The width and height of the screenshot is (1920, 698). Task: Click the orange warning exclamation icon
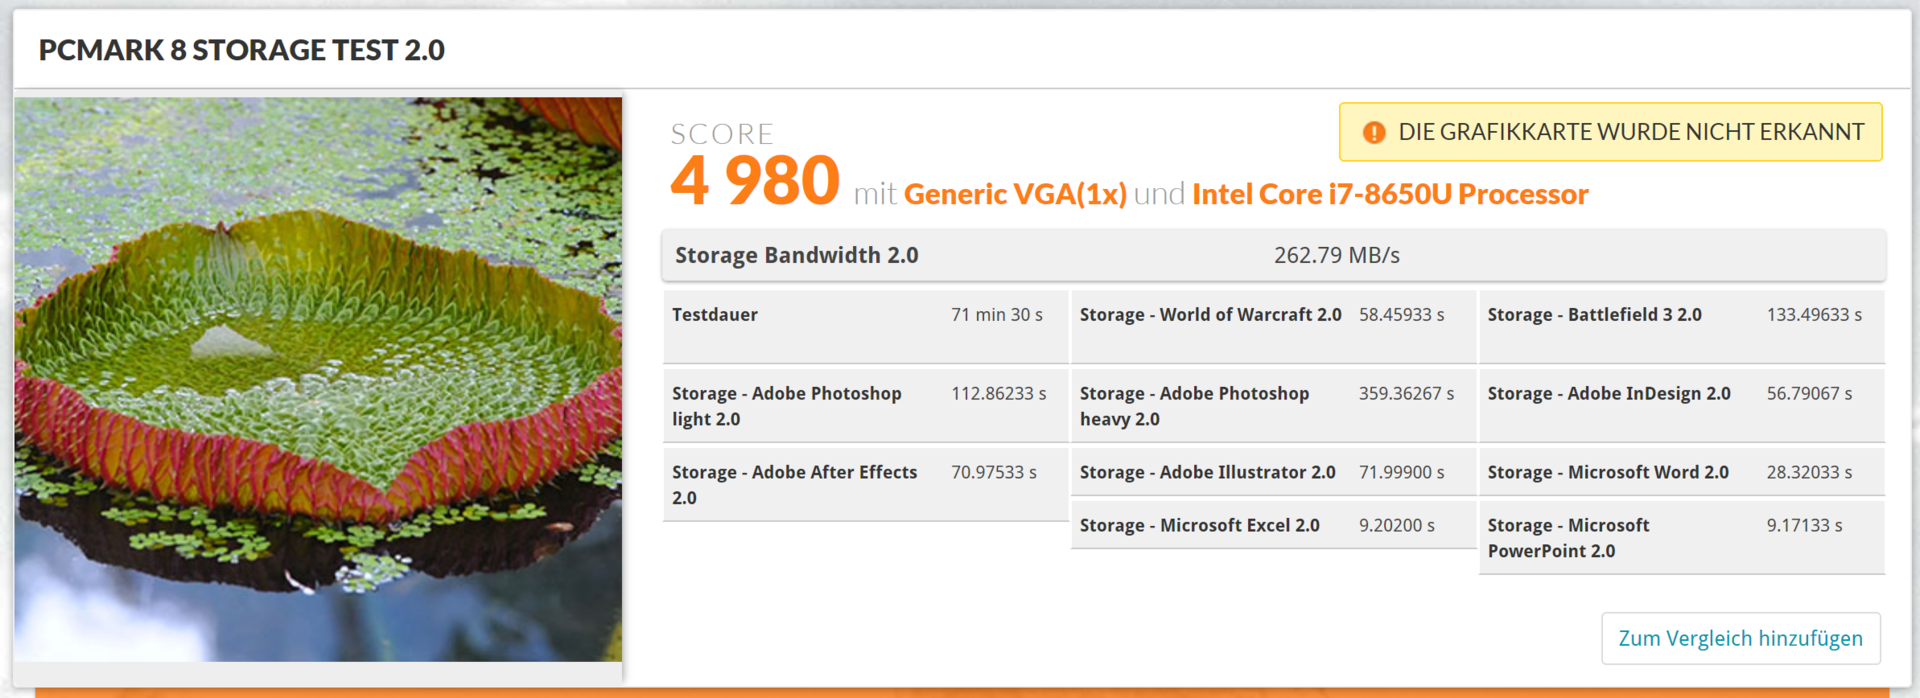pos(1374,132)
